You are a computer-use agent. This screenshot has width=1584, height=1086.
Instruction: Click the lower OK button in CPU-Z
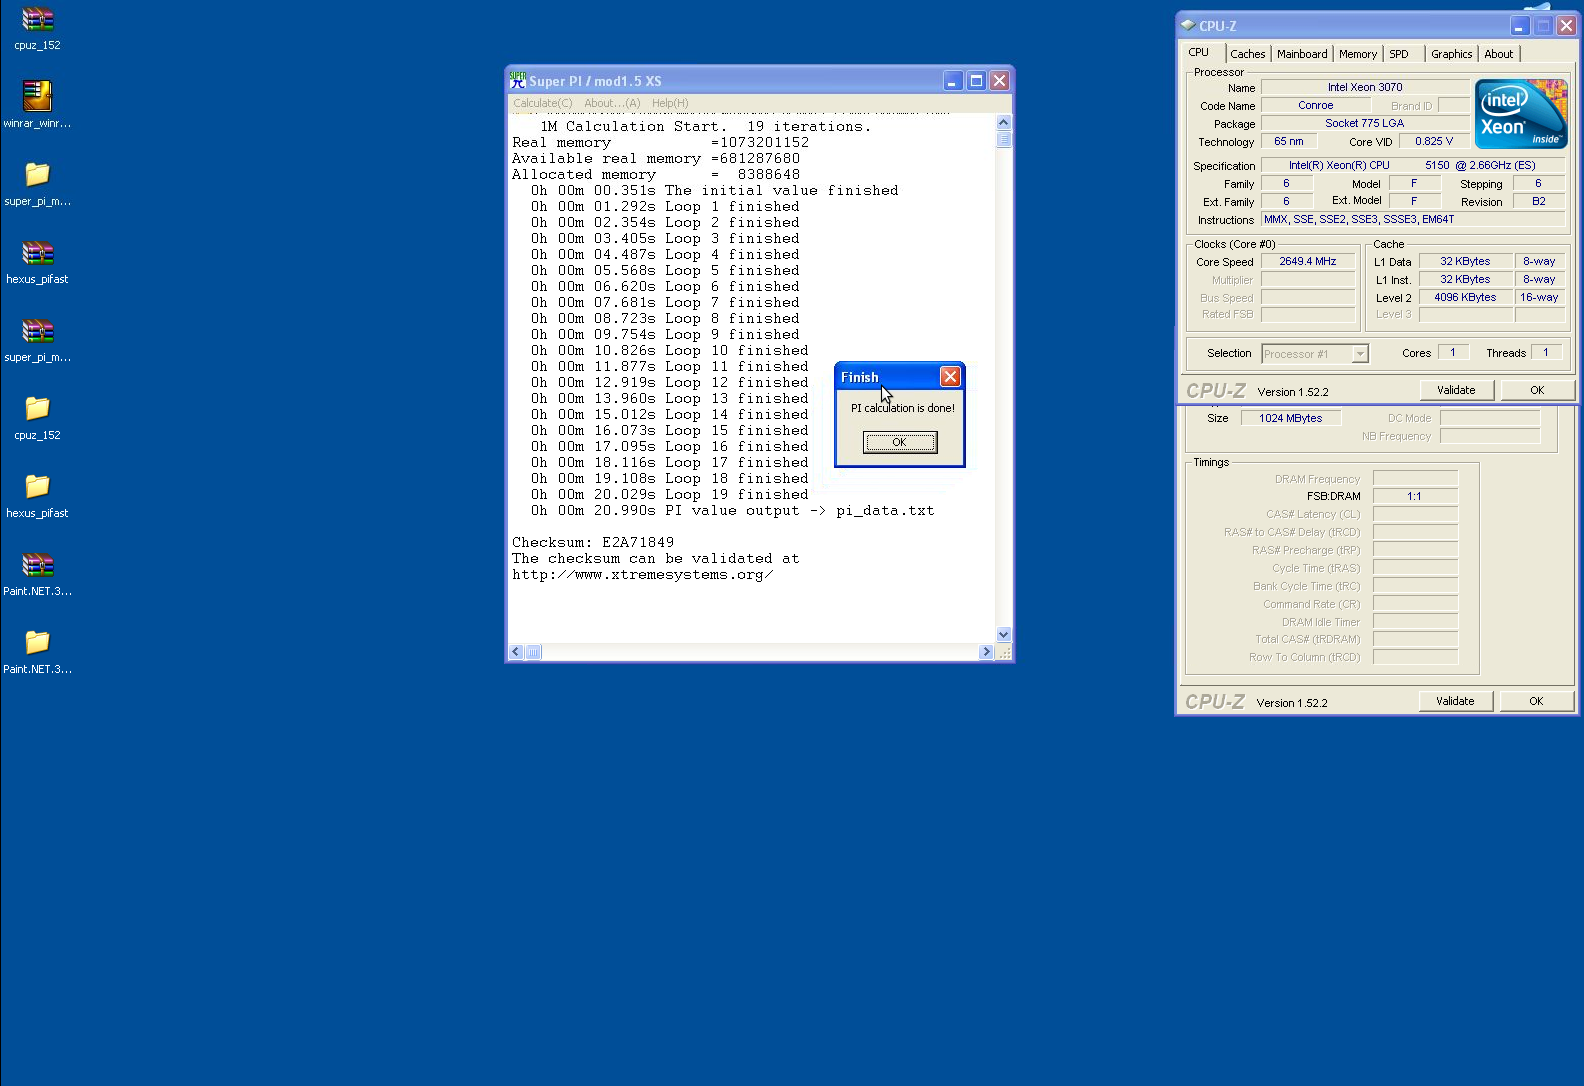point(1536,701)
